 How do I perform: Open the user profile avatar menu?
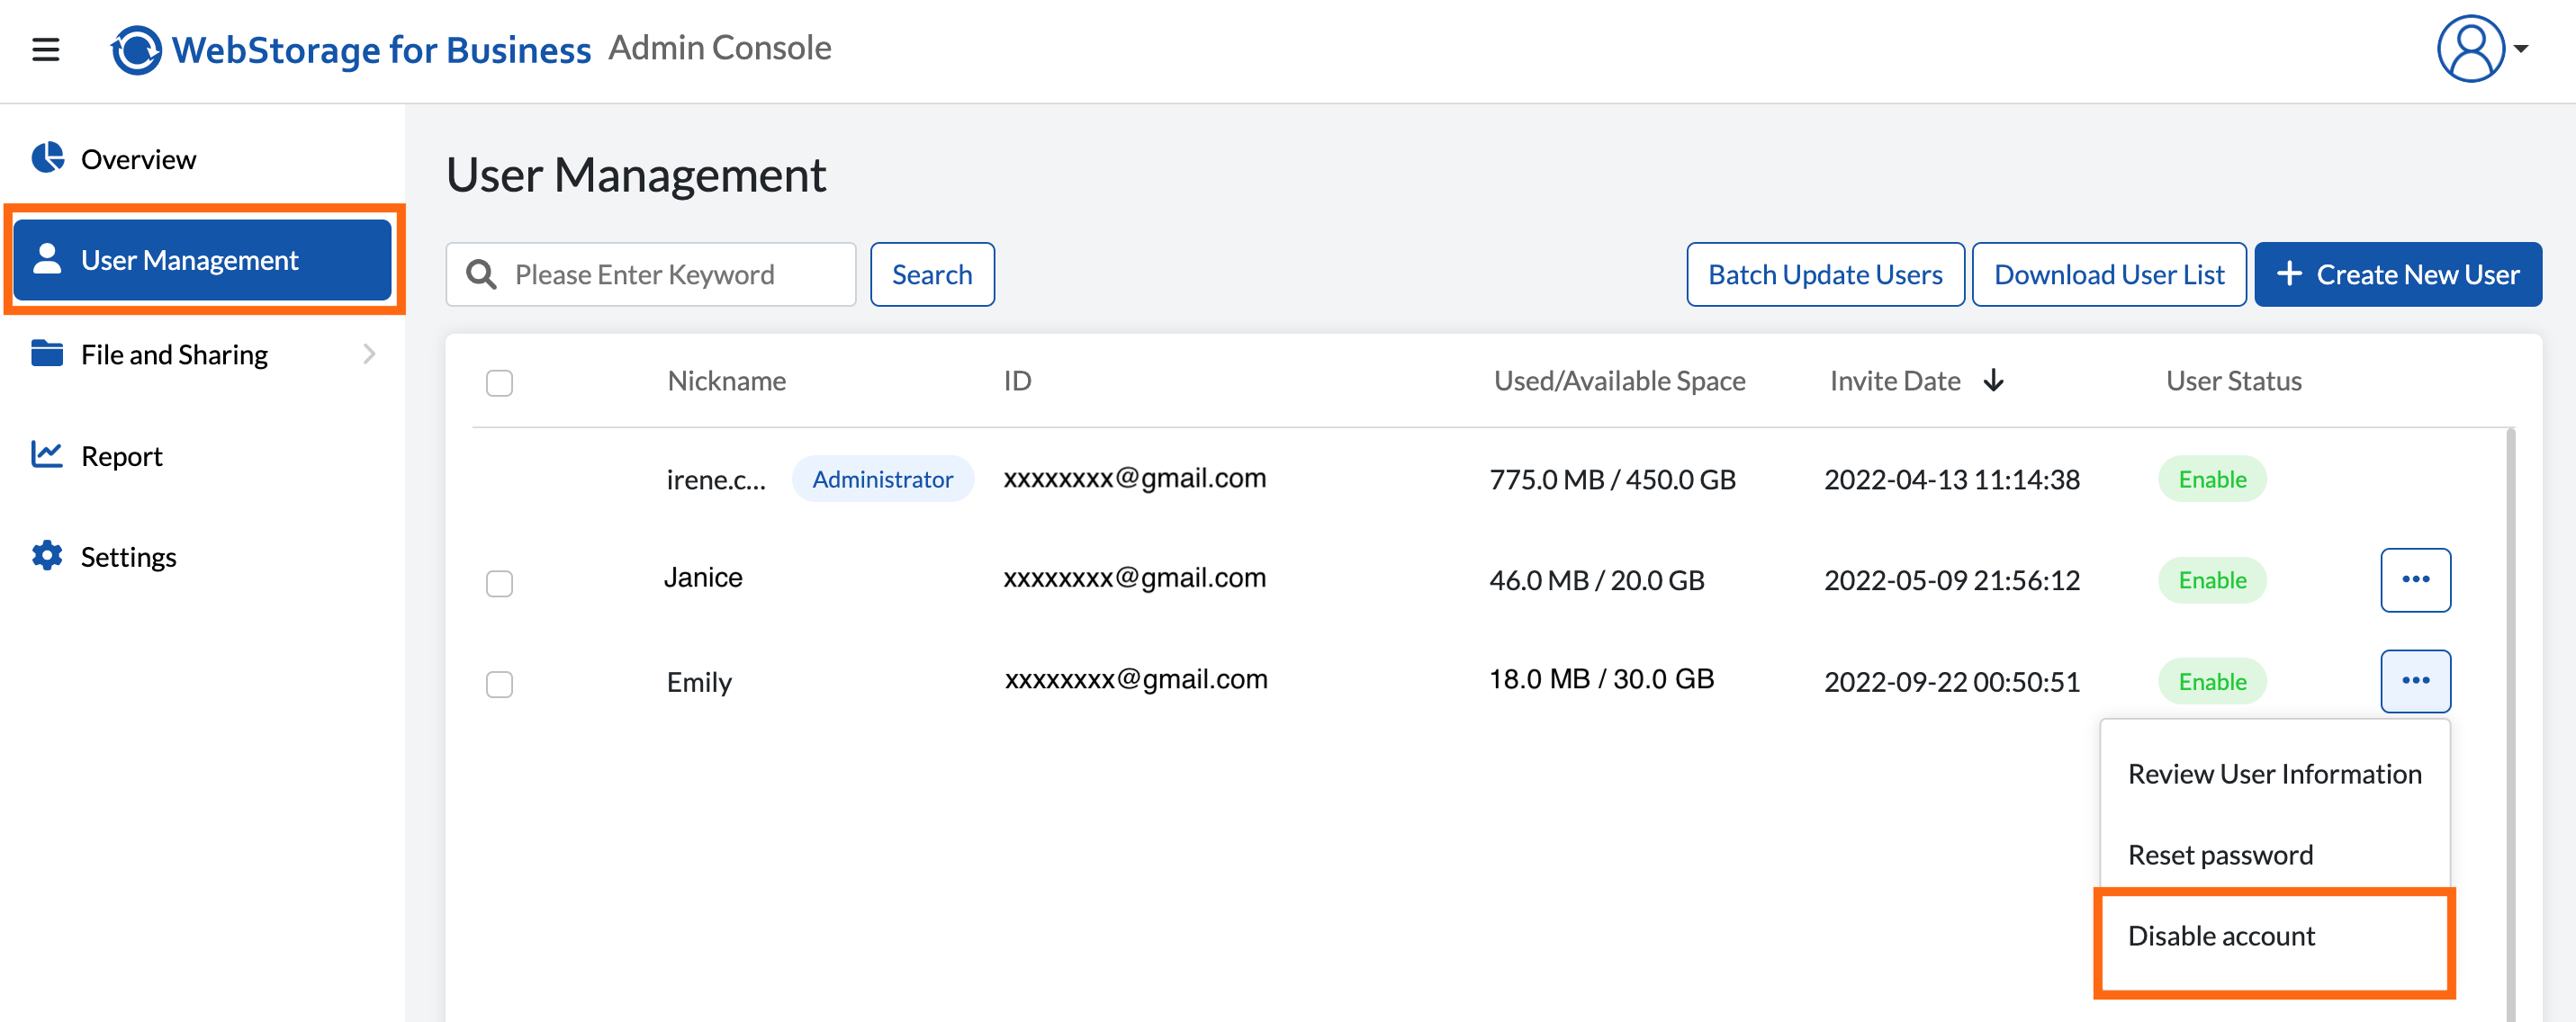(2481, 48)
